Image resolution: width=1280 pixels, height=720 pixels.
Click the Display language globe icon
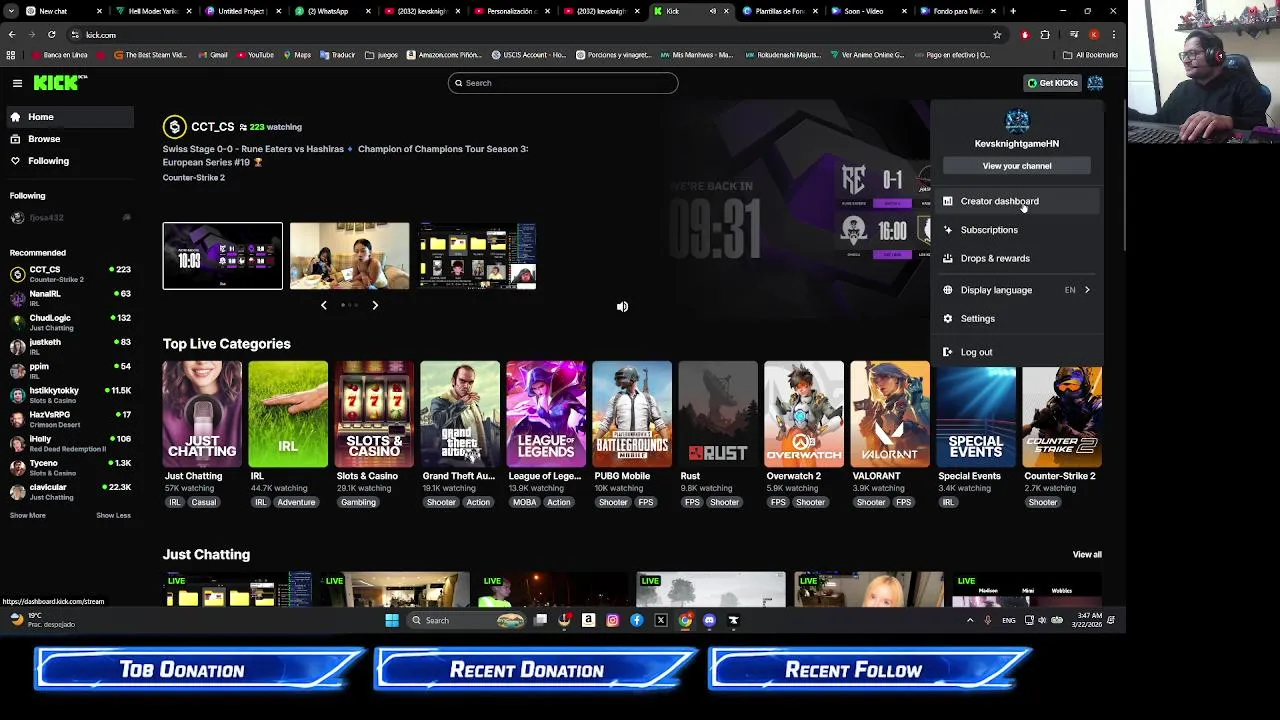(948, 290)
